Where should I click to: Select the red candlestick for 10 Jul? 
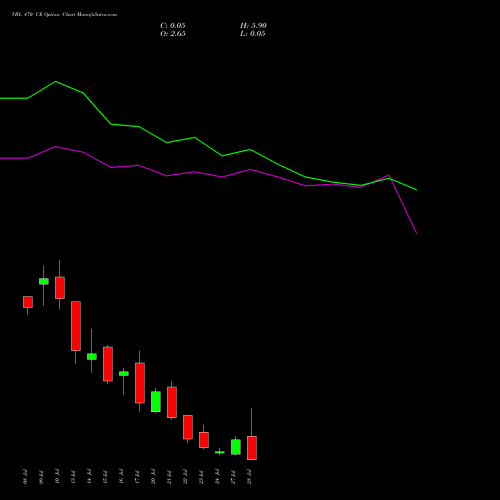point(60,288)
